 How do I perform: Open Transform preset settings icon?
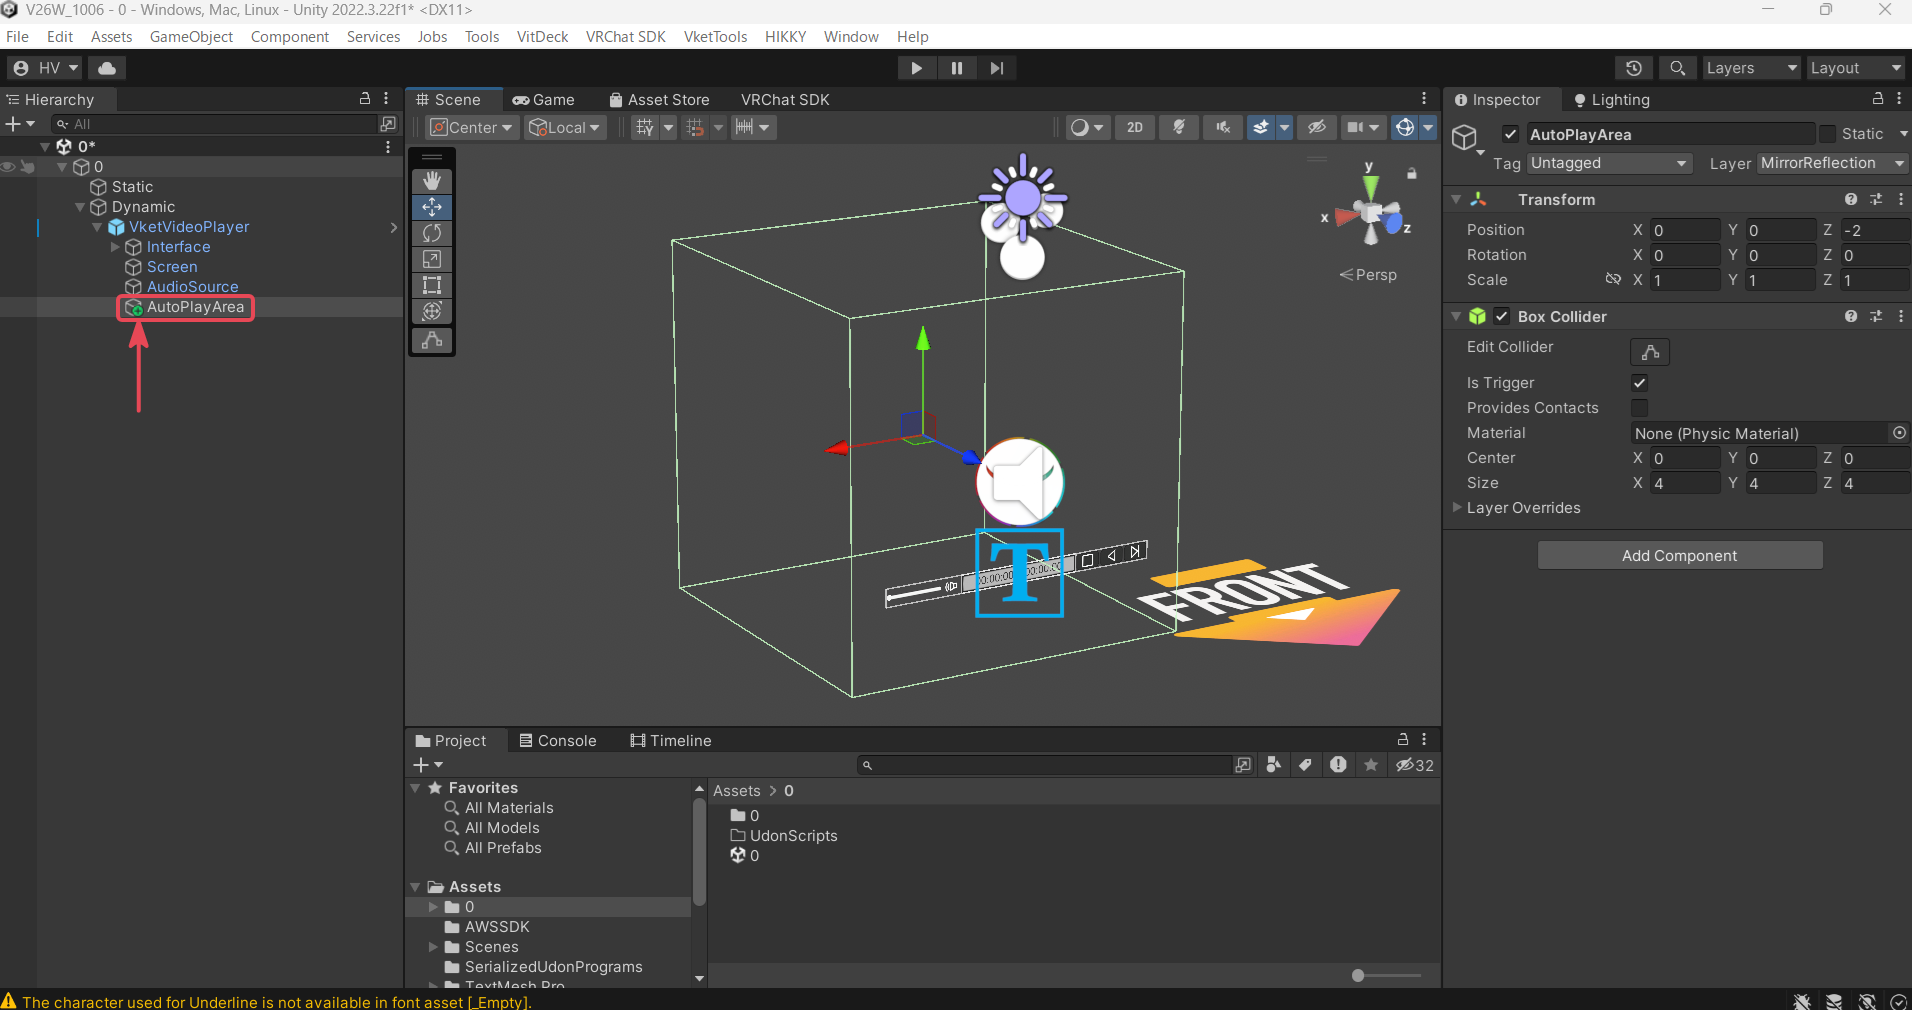tap(1876, 199)
